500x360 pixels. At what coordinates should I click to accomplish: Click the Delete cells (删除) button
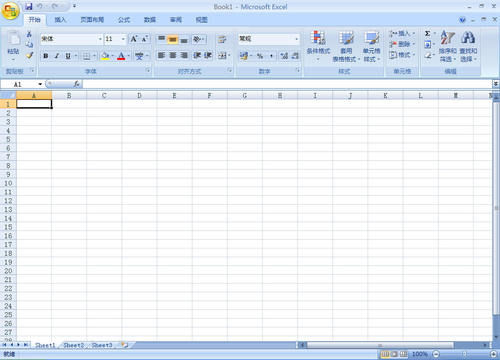[x=402, y=44]
